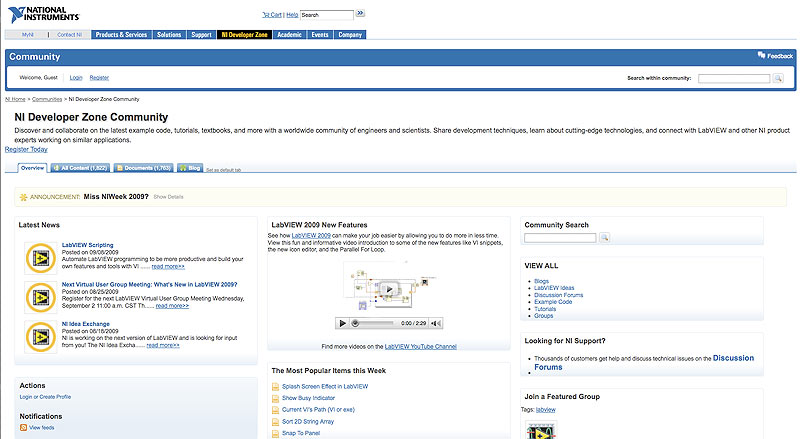Click the document icon beside Snap To Panel
This screenshot has height=439, width=800.
tap(276, 433)
